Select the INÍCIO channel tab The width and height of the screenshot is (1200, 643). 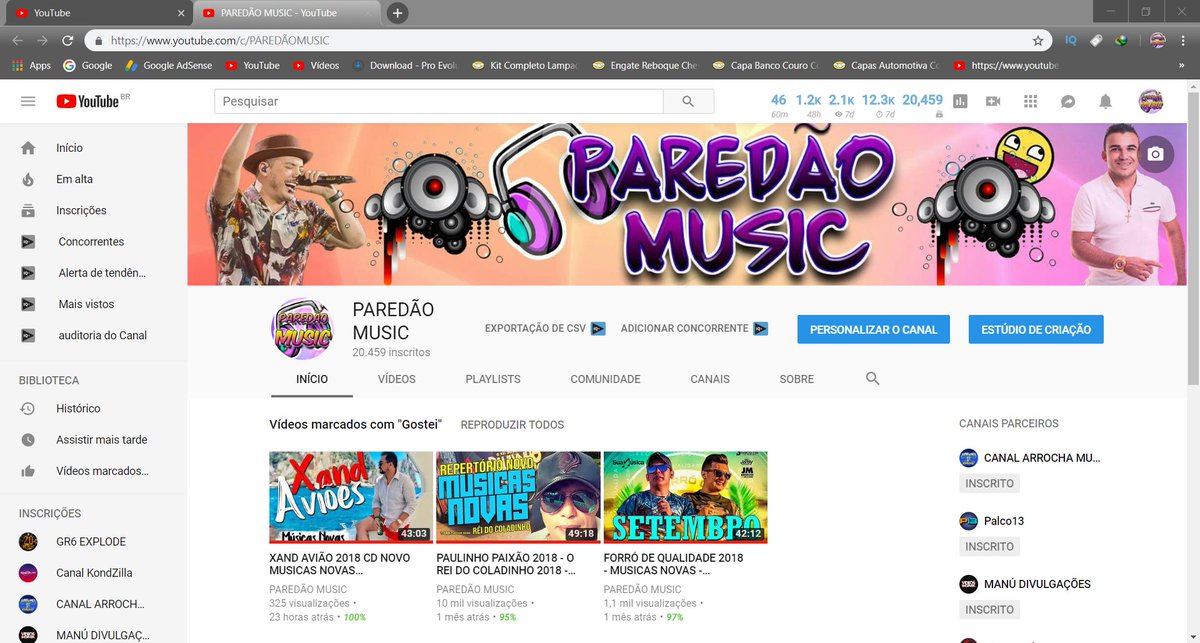pyautogui.click(x=311, y=379)
